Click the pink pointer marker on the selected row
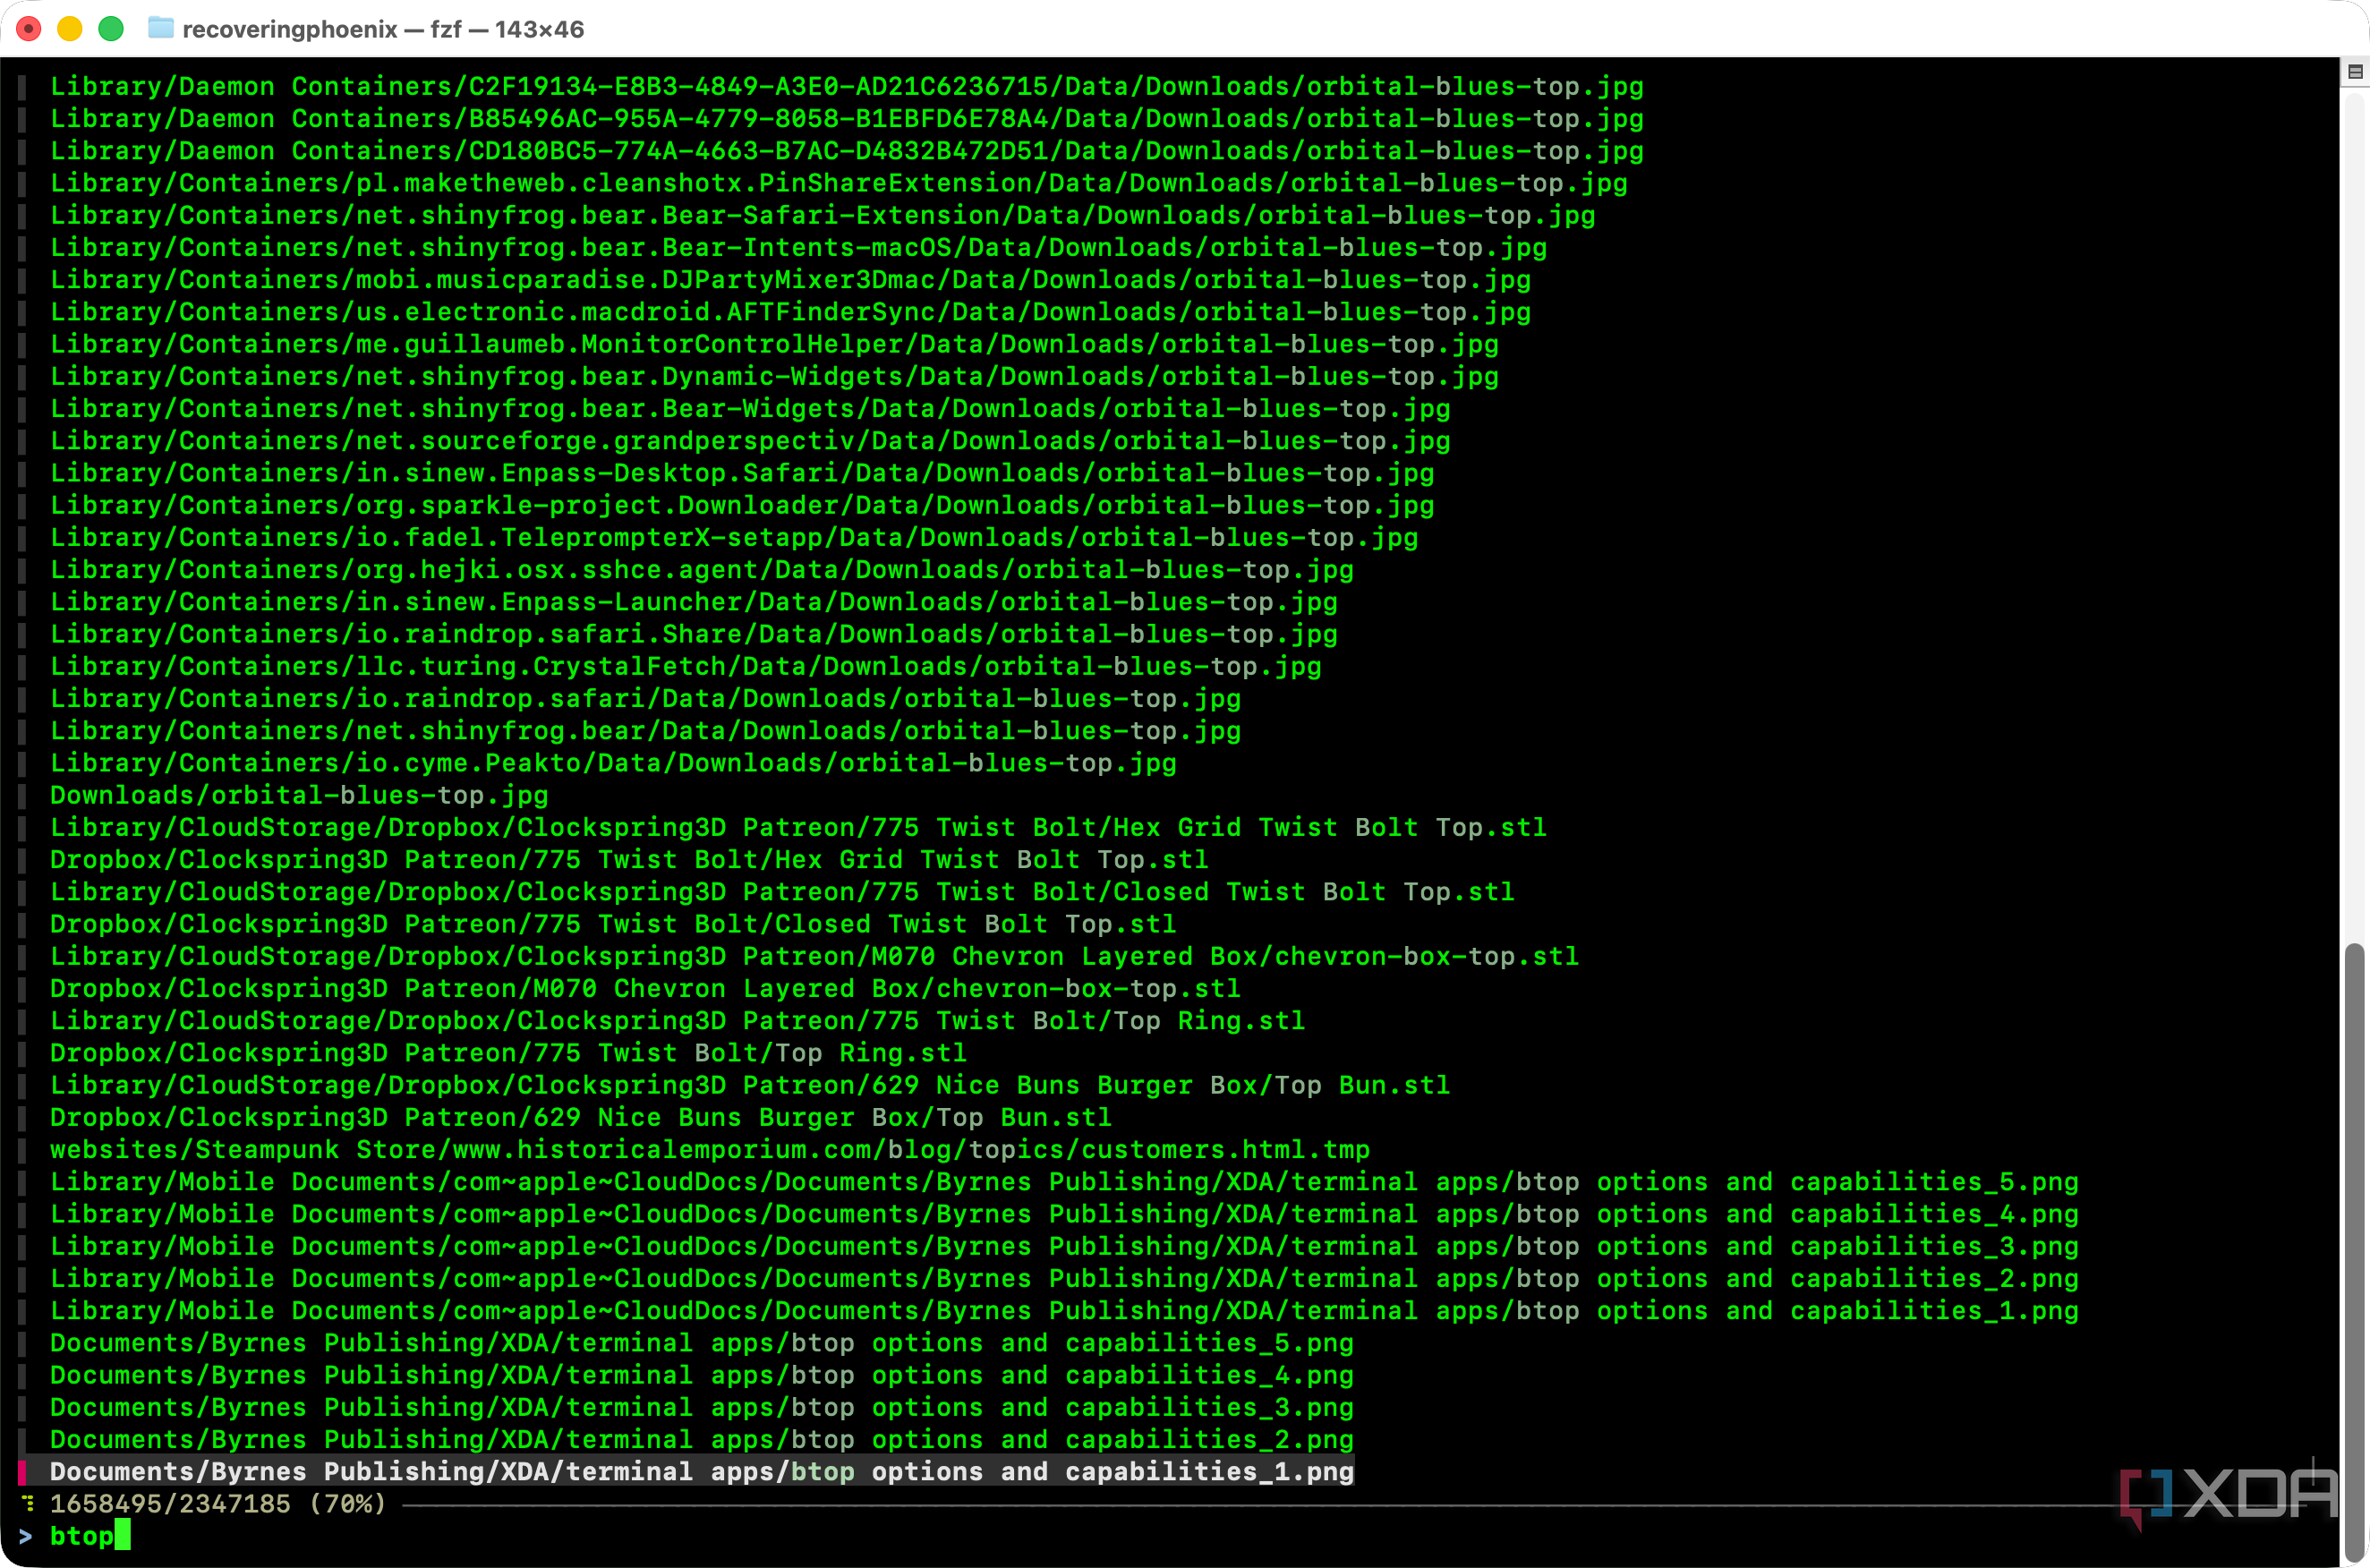 point(22,1471)
